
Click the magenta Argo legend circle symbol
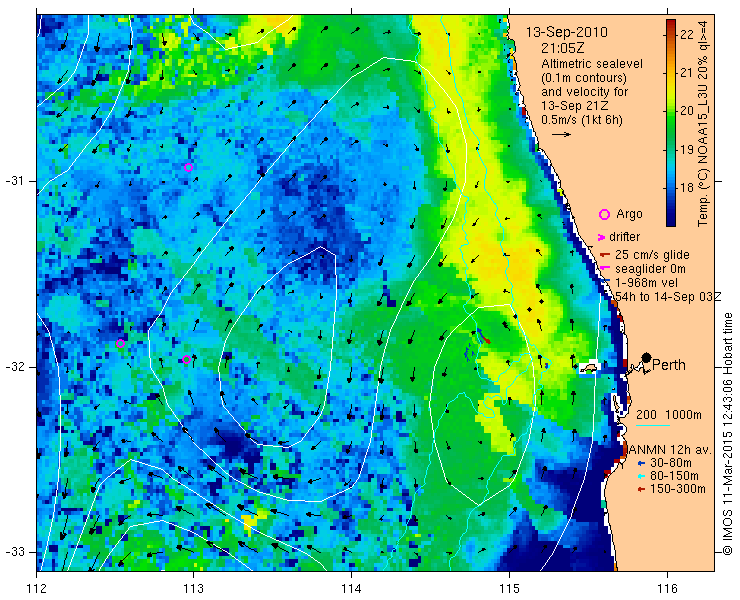[x=604, y=214]
